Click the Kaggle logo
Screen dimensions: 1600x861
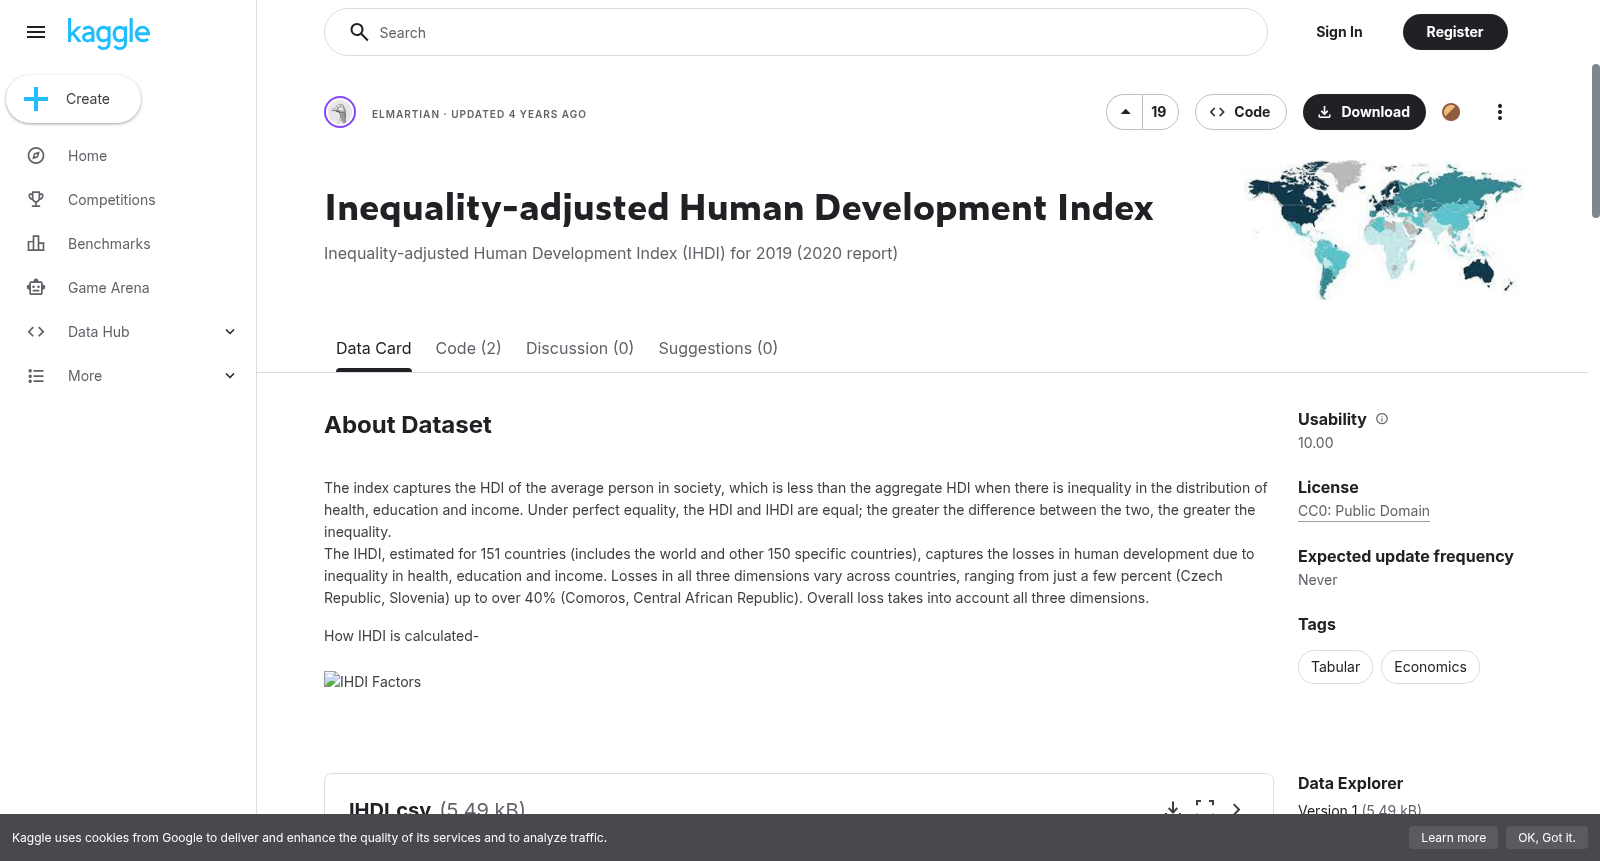pos(108,33)
